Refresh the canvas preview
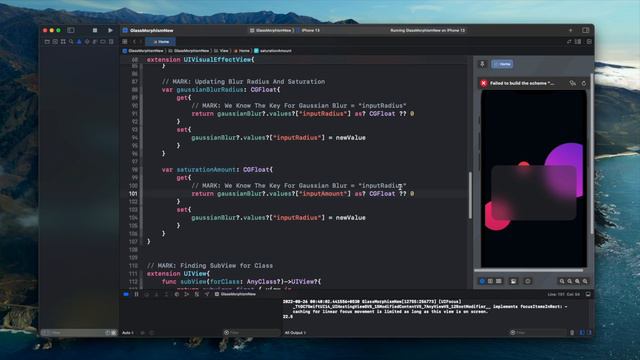 tap(584, 83)
